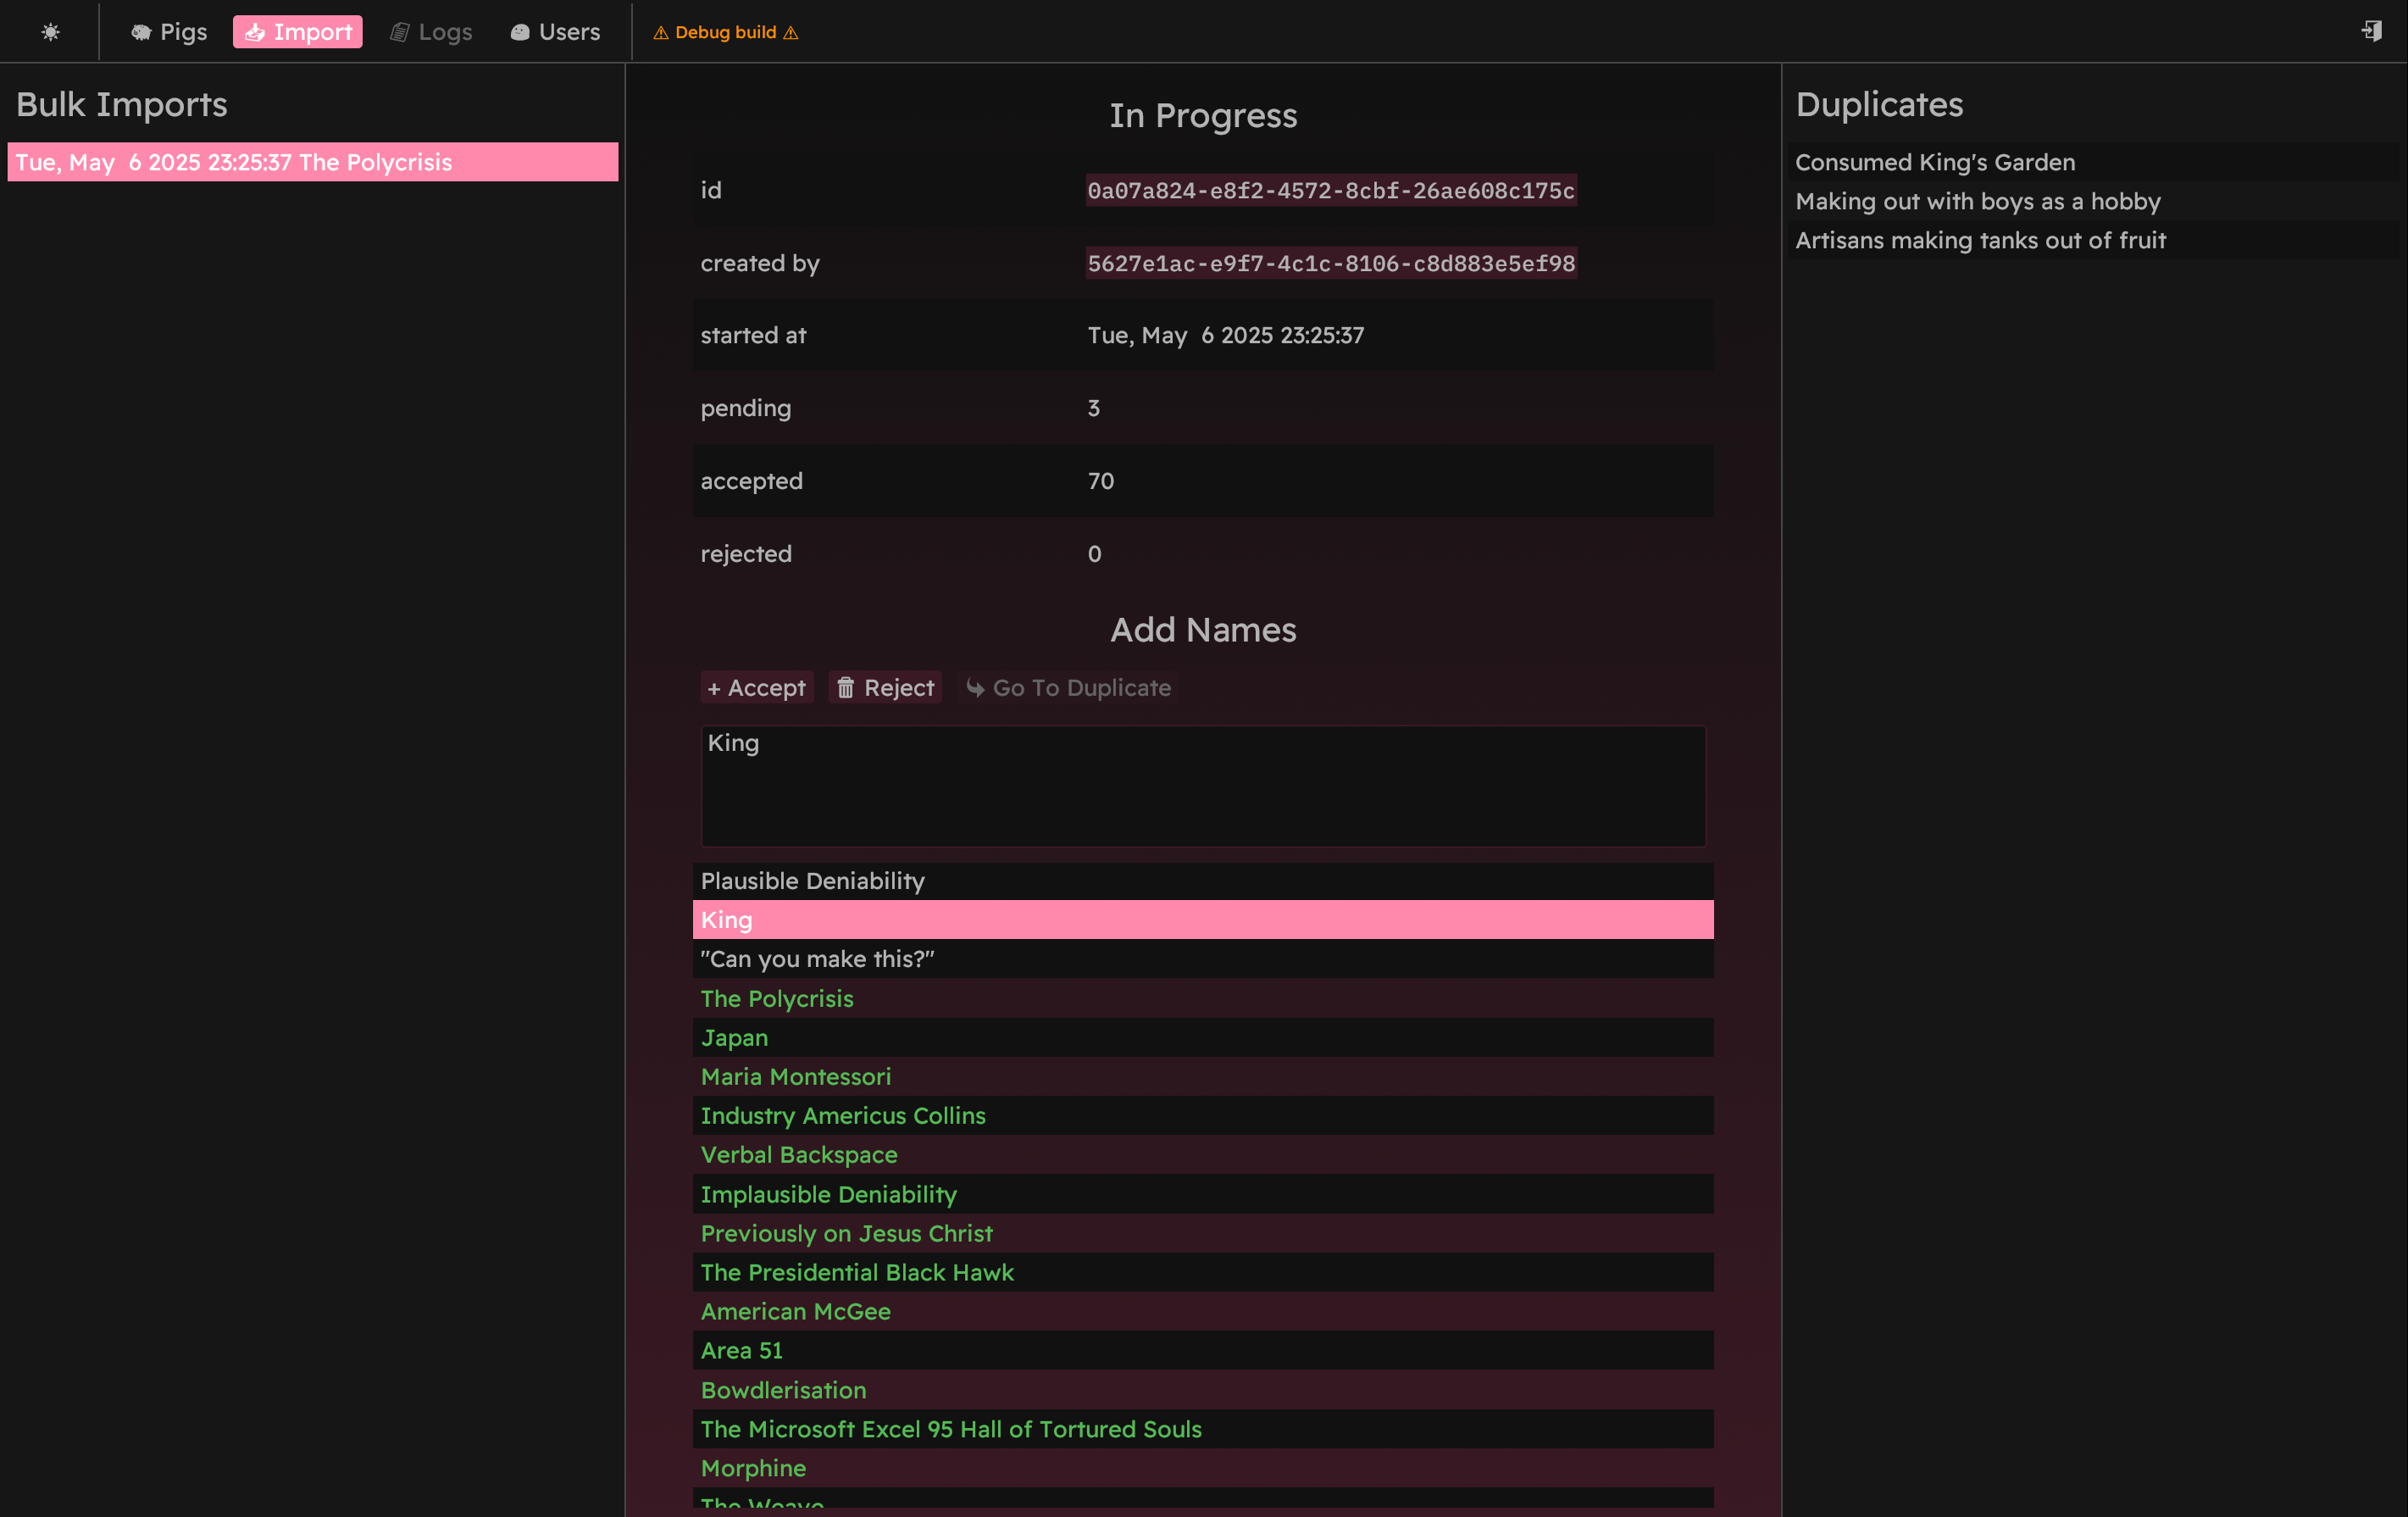This screenshot has height=1517, width=2408.
Task: Switch to the Import tab
Action: [x=298, y=32]
